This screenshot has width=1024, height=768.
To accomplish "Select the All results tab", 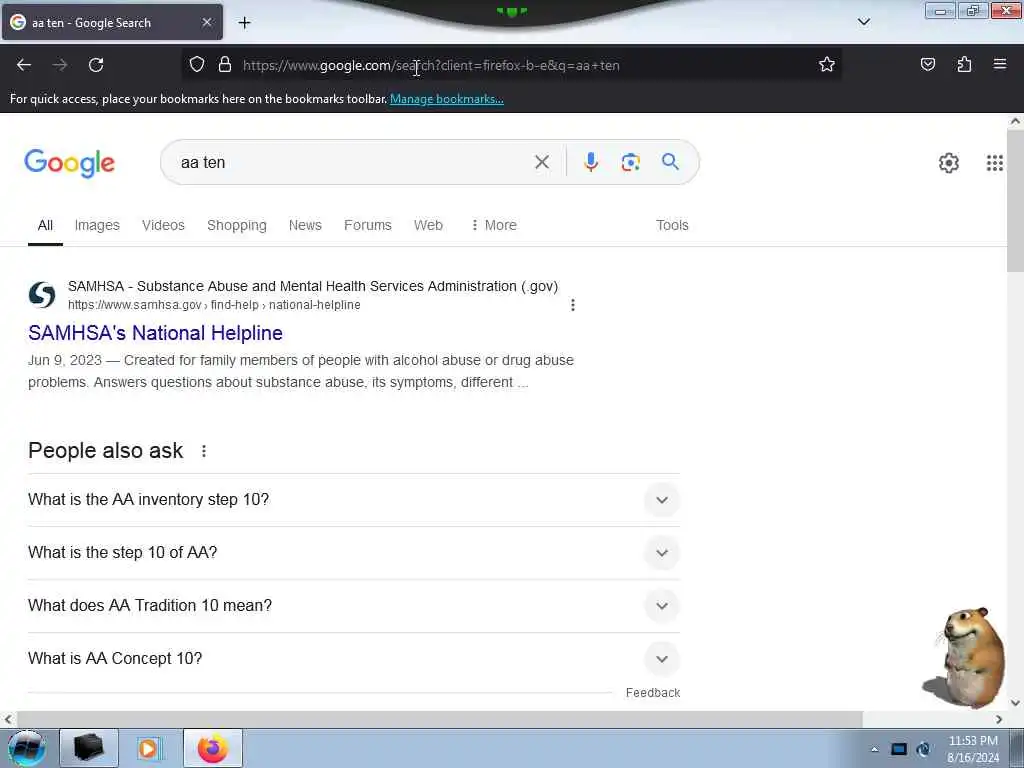I will pos(45,225).
